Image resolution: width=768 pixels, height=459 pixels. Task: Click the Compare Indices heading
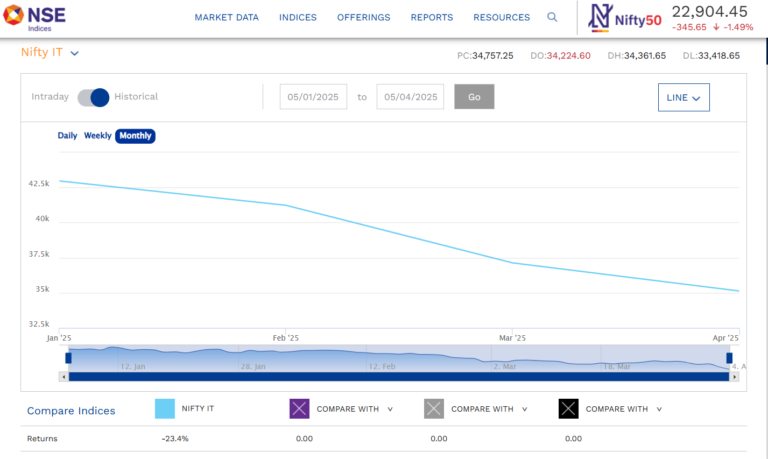pyautogui.click(x=71, y=411)
